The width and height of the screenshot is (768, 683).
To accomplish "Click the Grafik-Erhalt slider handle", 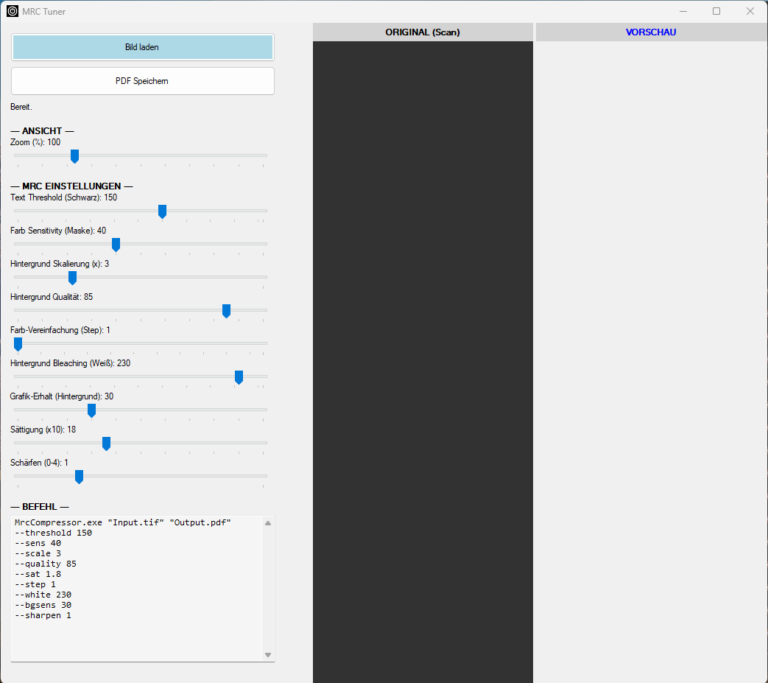I will [x=92, y=410].
